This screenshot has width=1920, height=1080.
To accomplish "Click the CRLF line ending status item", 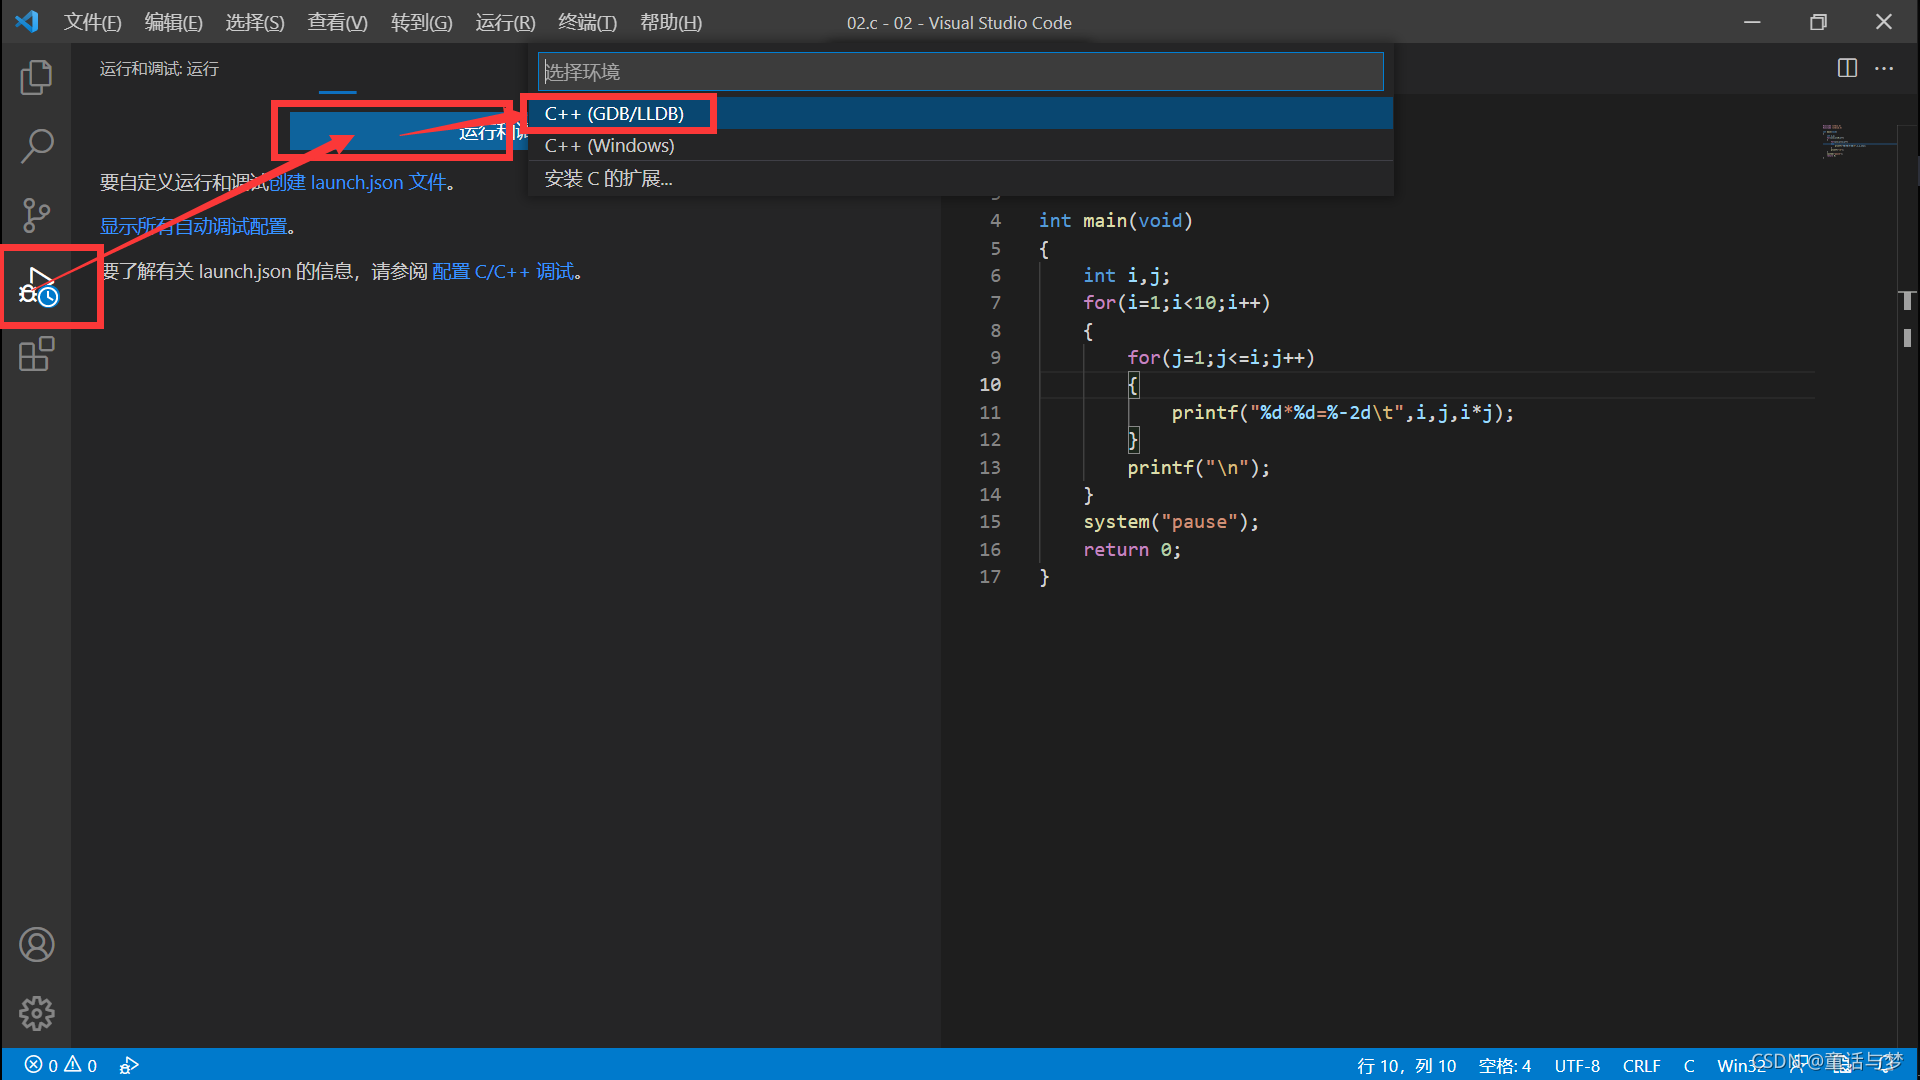I will [x=1641, y=1065].
